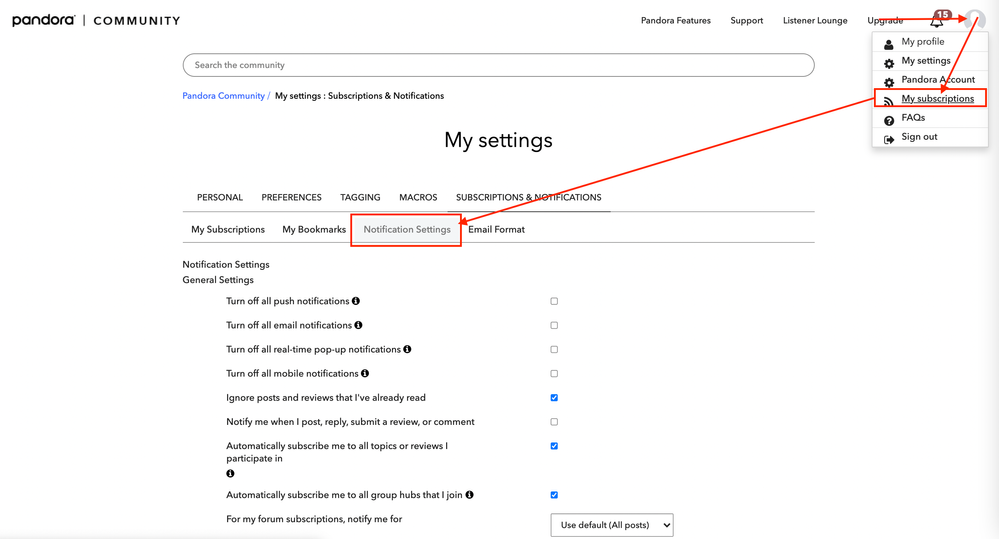
Task: Click the notification bell icon
Action: [937, 21]
